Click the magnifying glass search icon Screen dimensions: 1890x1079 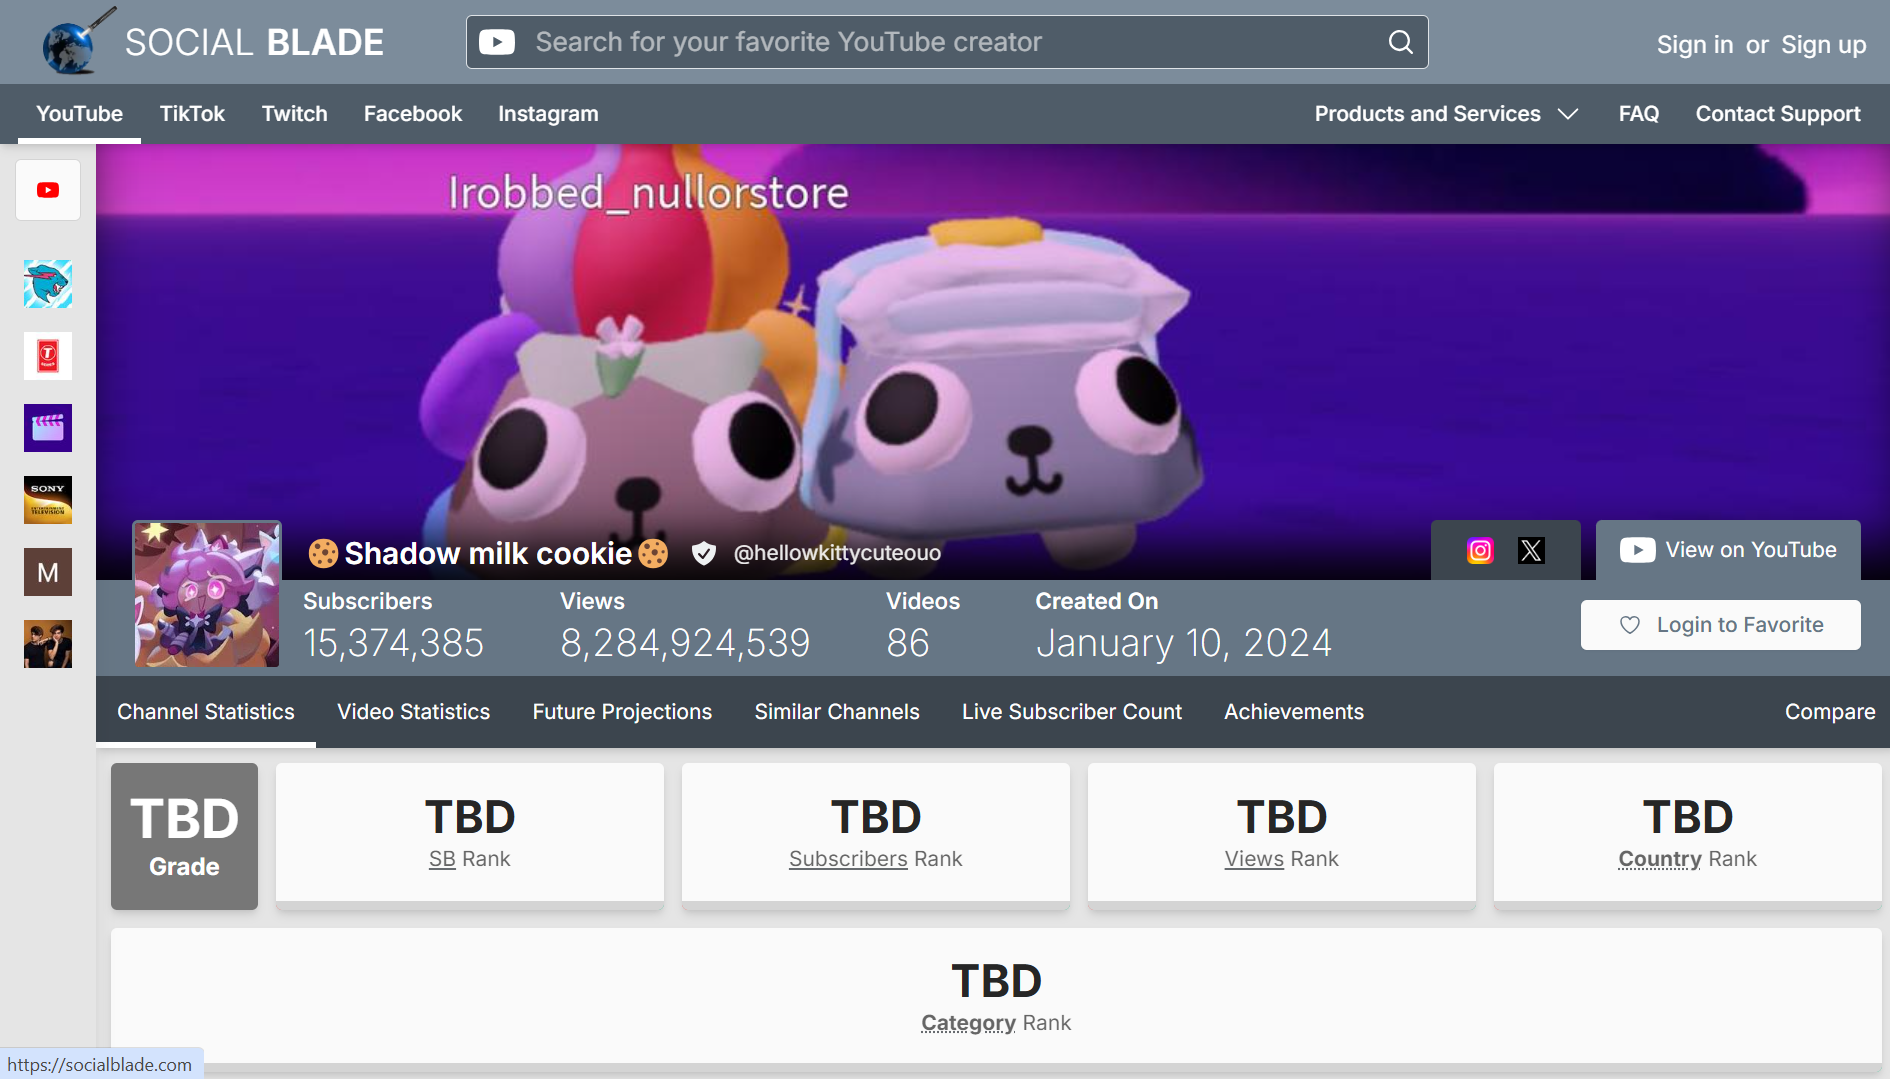click(x=1401, y=42)
